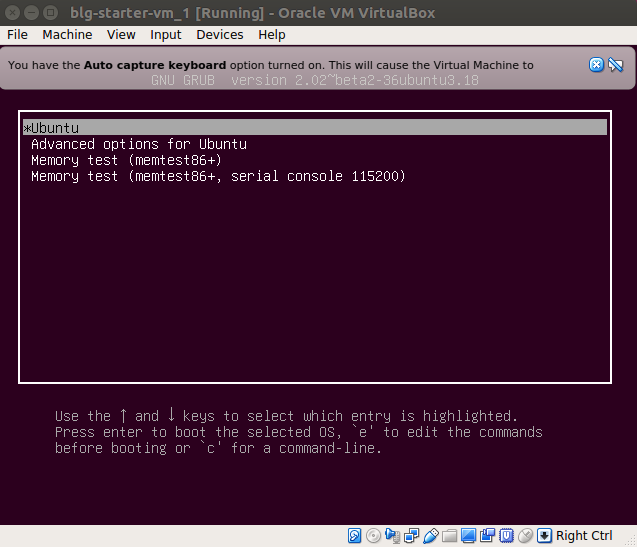Click the GNU GRUB version header text
Screen dimensions: 637x547
[x=315, y=80]
